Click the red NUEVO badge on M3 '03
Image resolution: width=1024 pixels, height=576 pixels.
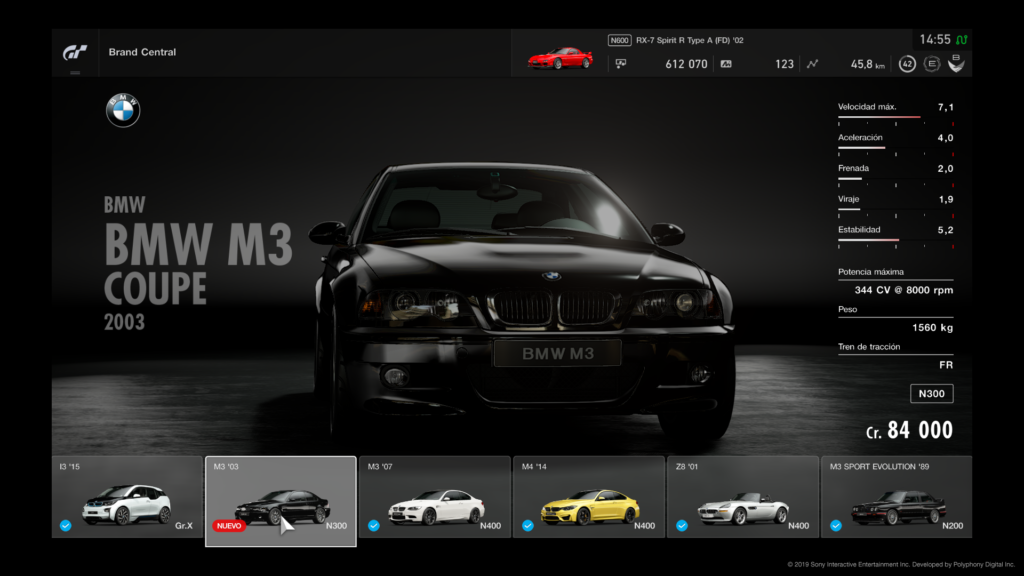coord(228,525)
